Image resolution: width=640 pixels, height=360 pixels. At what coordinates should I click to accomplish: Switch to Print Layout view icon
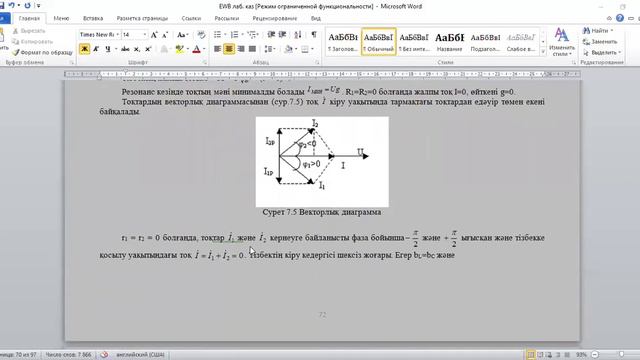click(x=531, y=355)
